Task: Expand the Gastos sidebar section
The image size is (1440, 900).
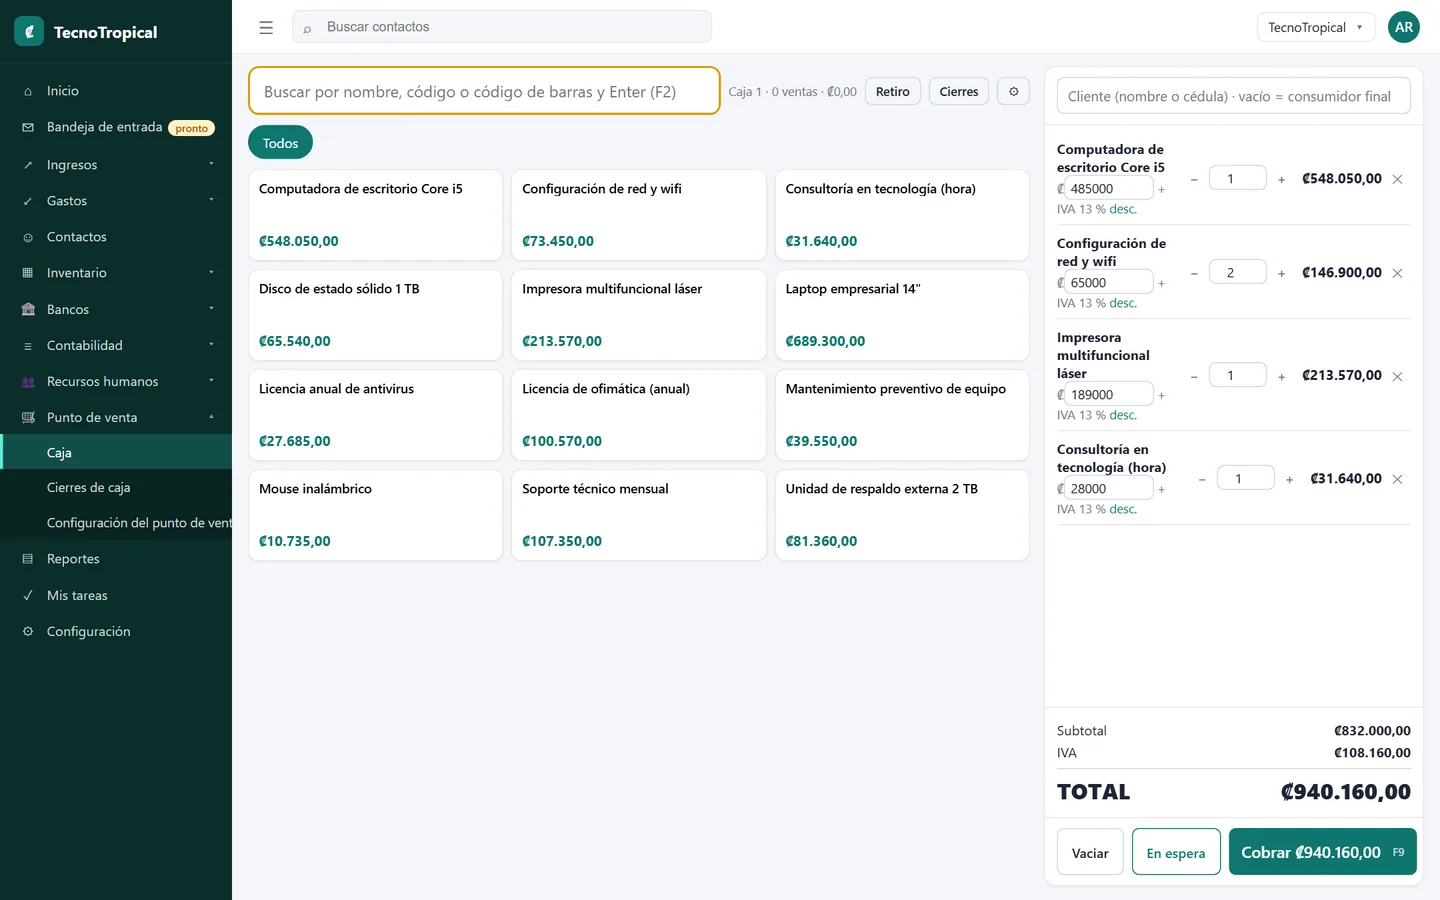Action: point(116,201)
